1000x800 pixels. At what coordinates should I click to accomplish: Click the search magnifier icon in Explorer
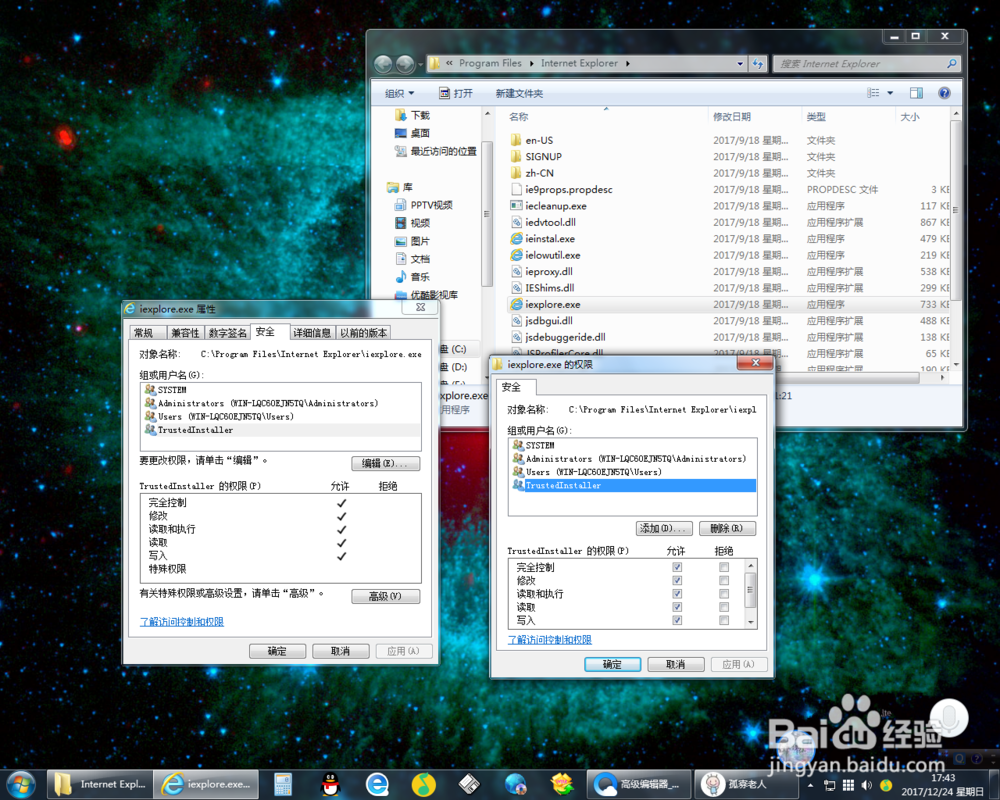[x=951, y=64]
